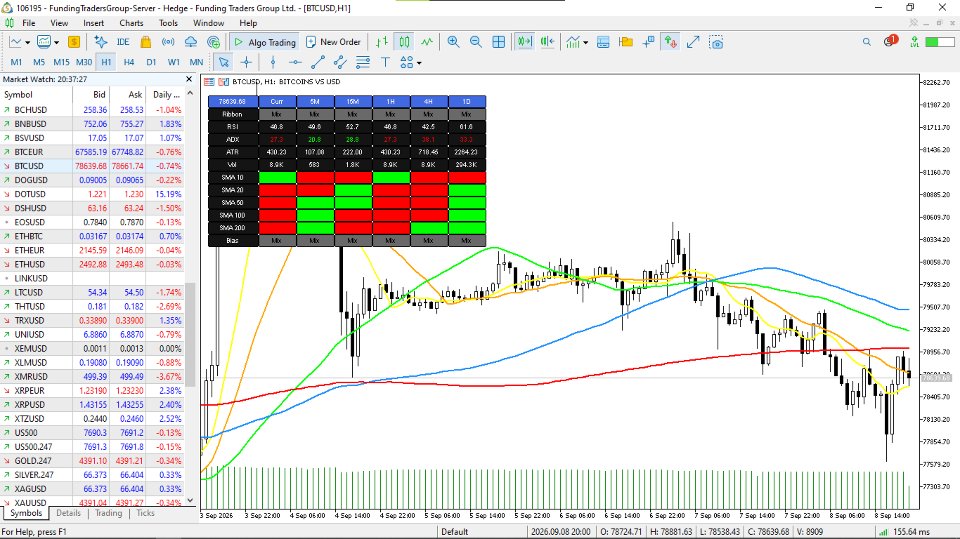960x539 pixels.
Task: Toggle chart shift from right edge
Action: (547, 42)
